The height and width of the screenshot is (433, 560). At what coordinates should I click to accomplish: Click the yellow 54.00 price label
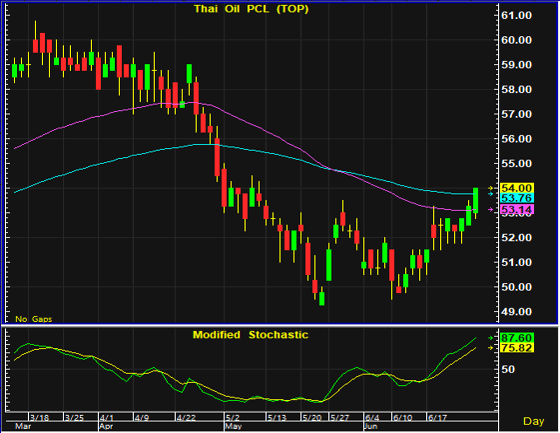pyautogui.click(x=516, y=188)
